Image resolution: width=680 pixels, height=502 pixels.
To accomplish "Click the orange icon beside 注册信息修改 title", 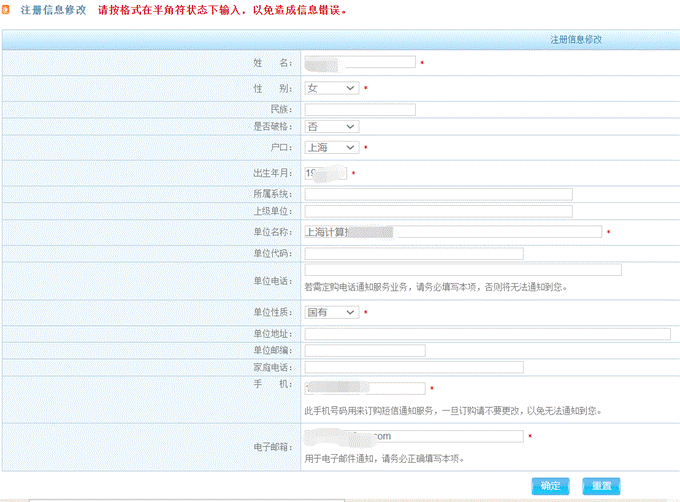I will [7, 10].
